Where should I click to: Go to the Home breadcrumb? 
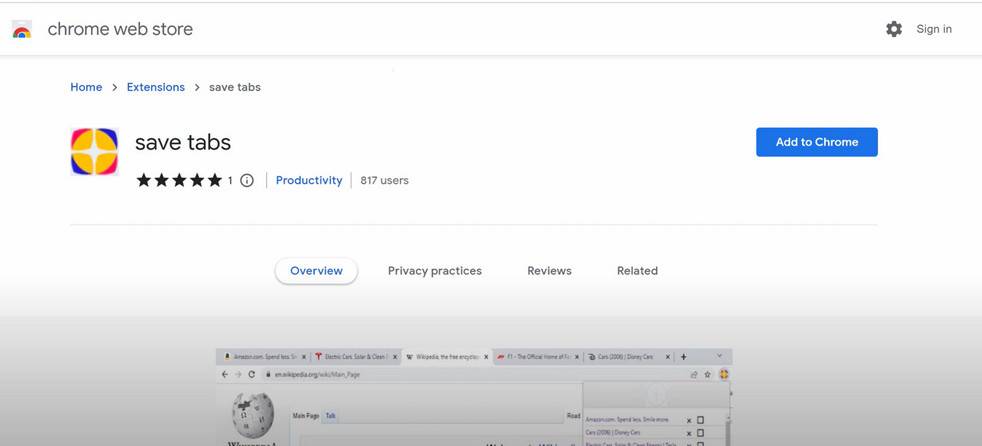86,87
